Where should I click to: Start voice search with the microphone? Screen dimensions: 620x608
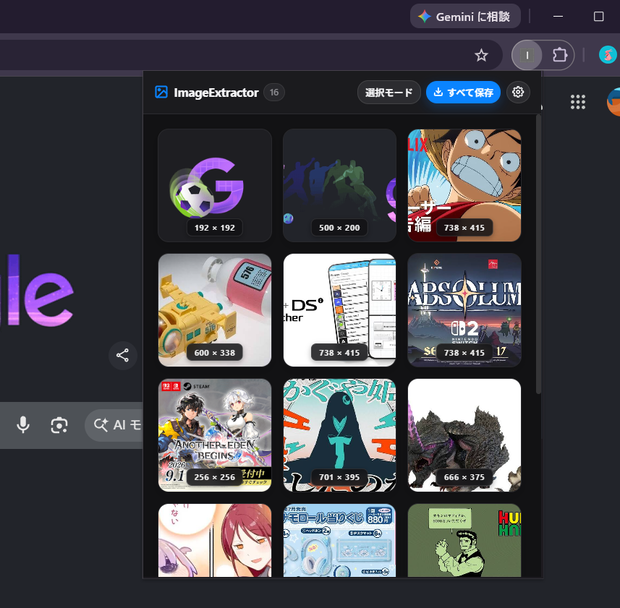pyautogui.click(x=23, y=425)
